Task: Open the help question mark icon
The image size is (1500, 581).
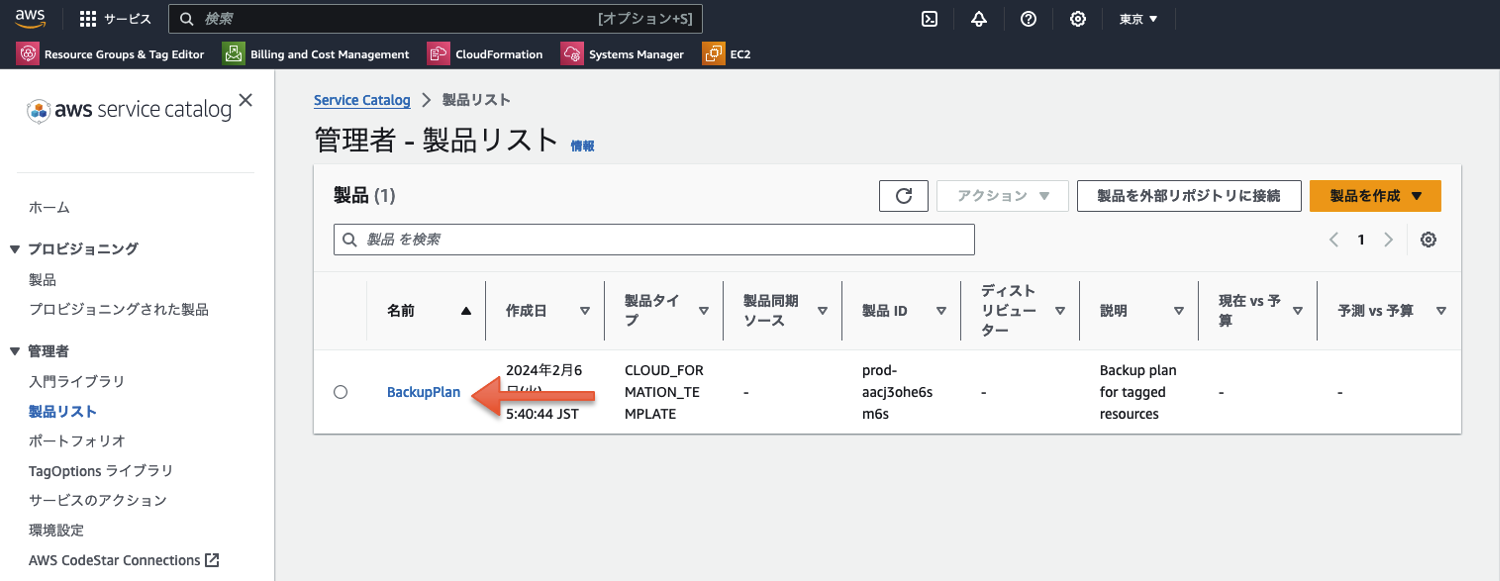Action: (1028, 18)
